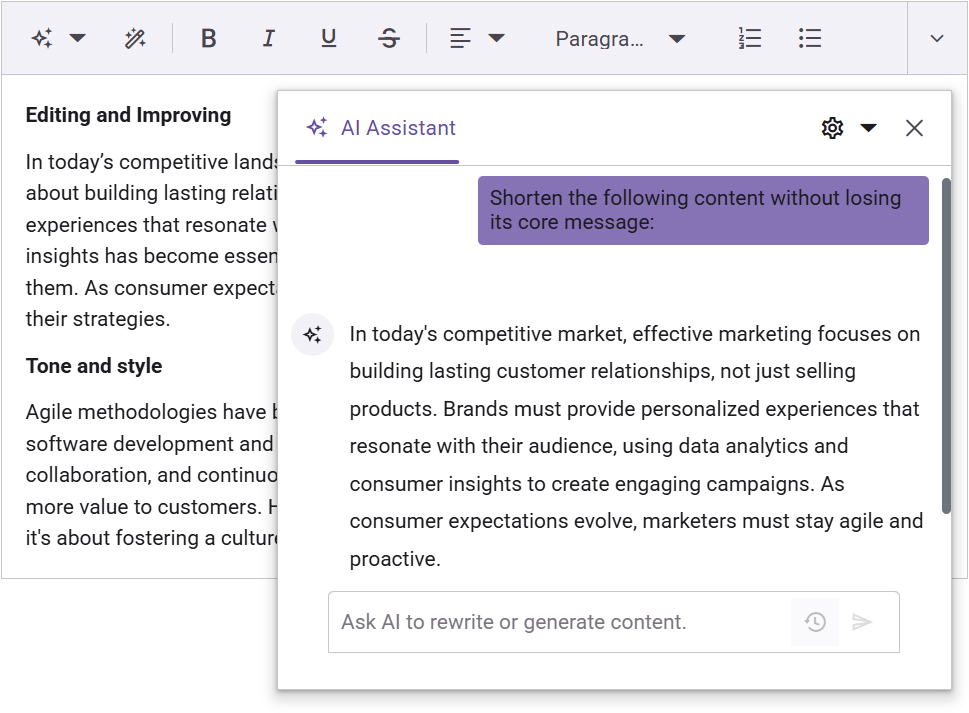Select the AI quick-improve pen icon
The height and width of the screenshot is (713, 969).
(x=135, y=37)
